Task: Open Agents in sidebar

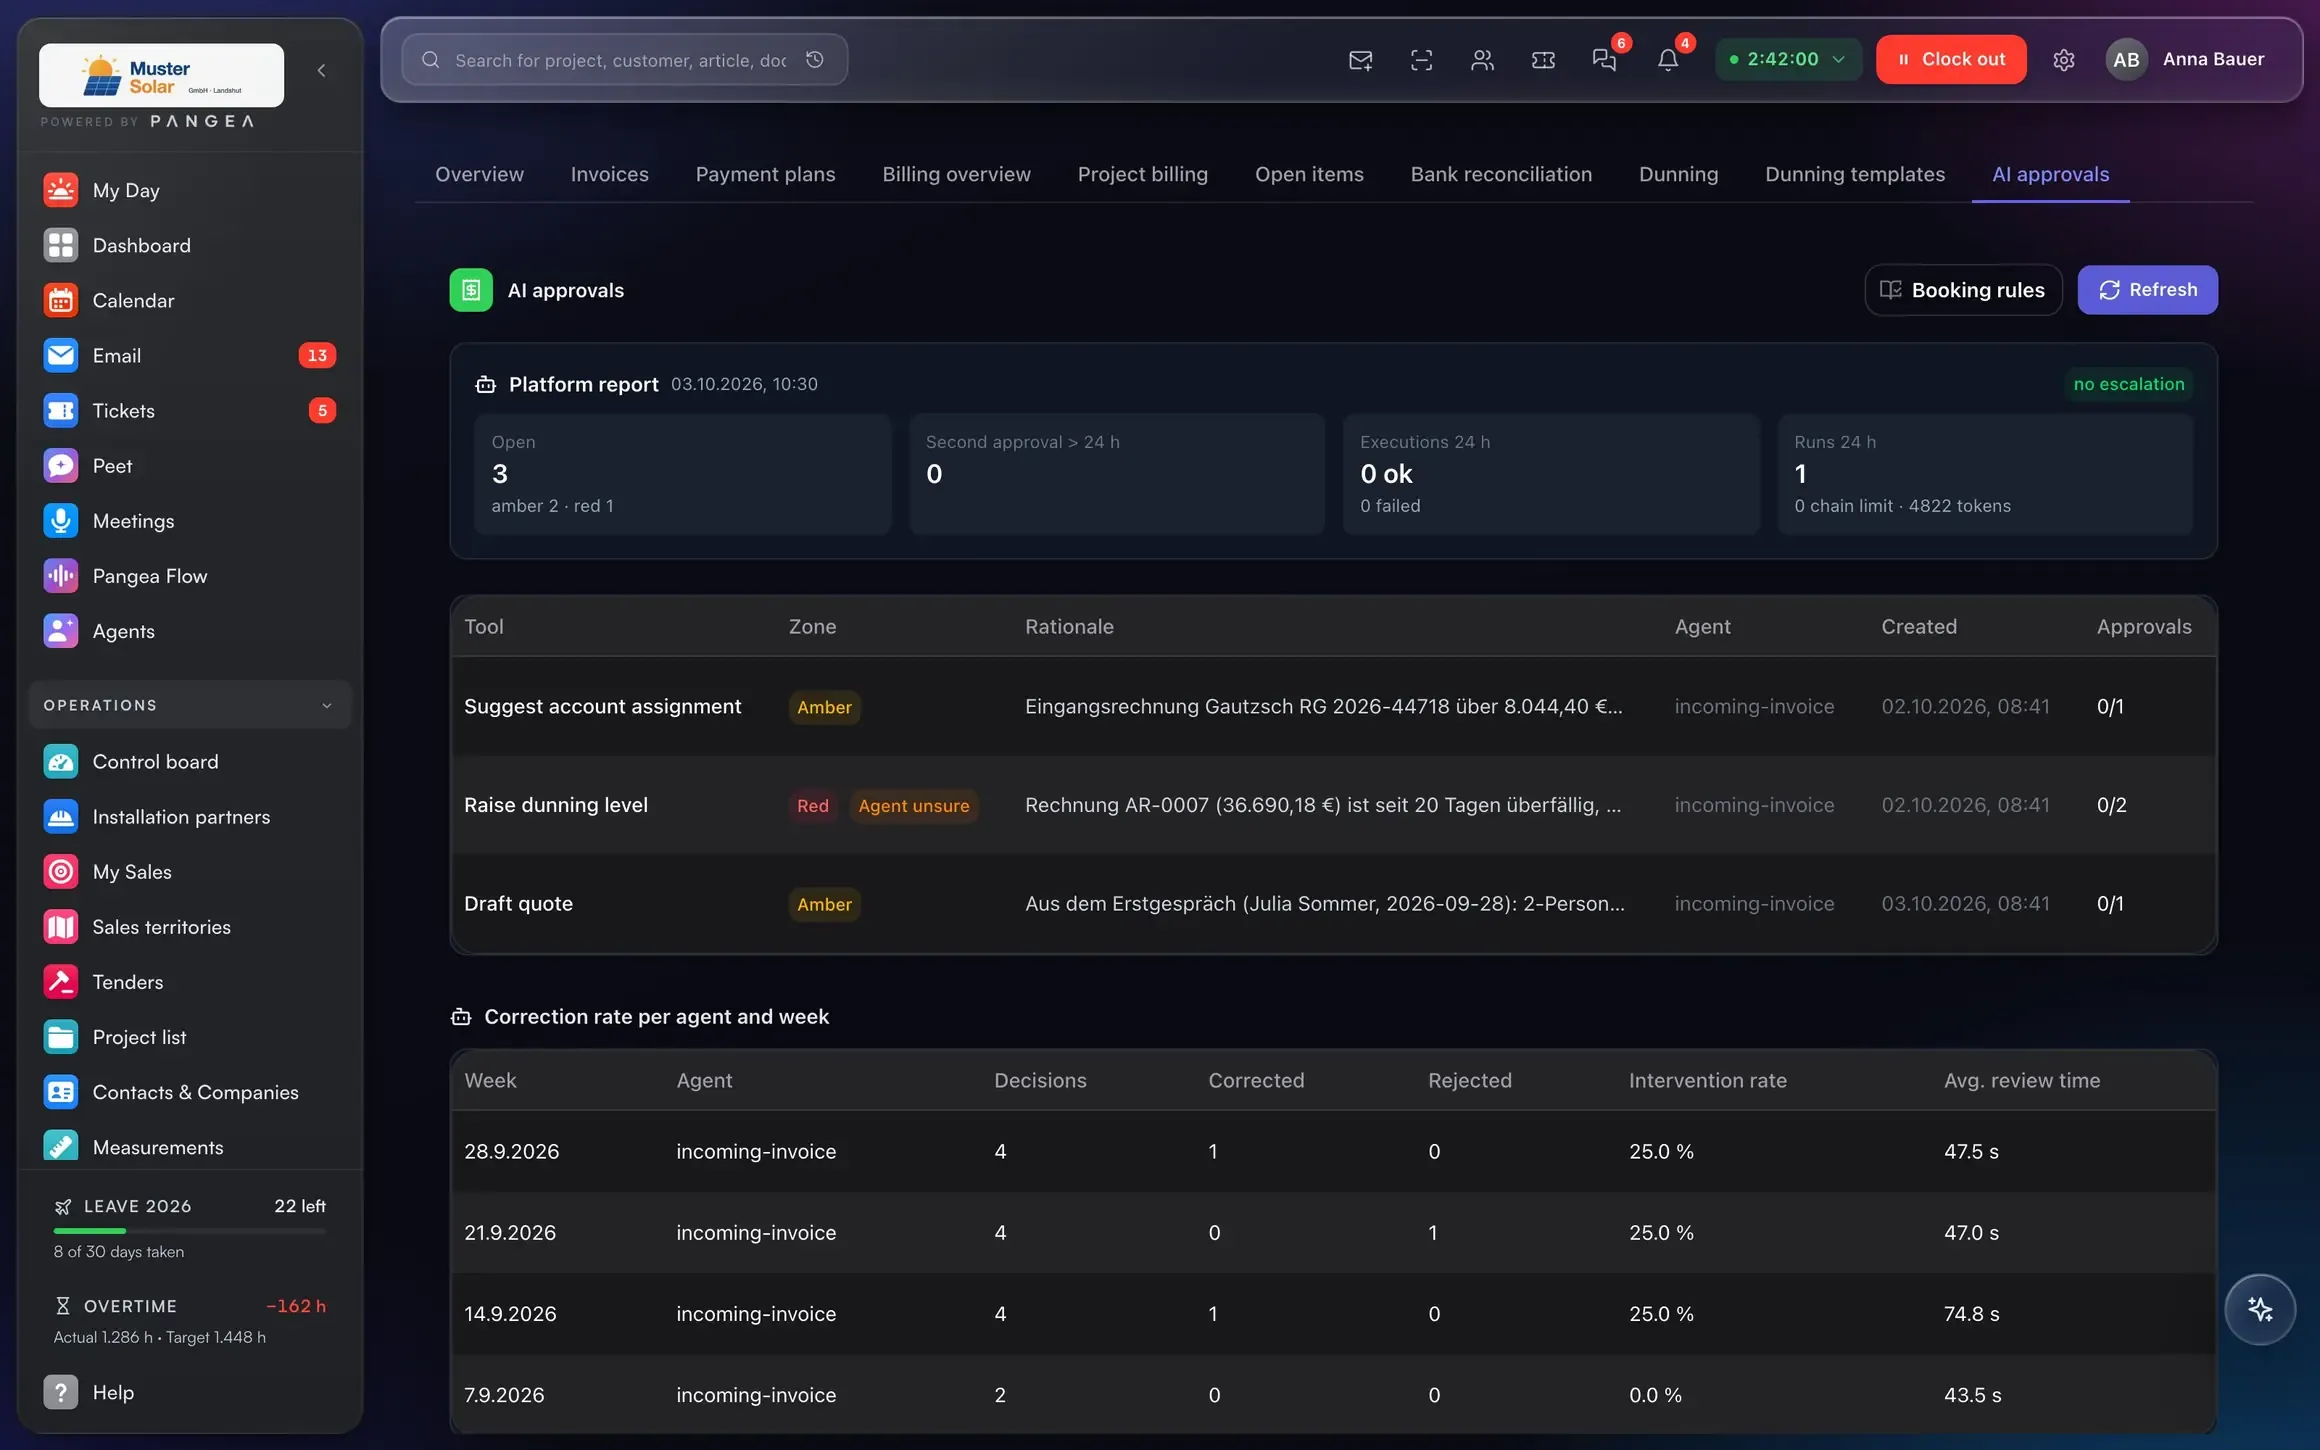Action: [x=190, y=631]
